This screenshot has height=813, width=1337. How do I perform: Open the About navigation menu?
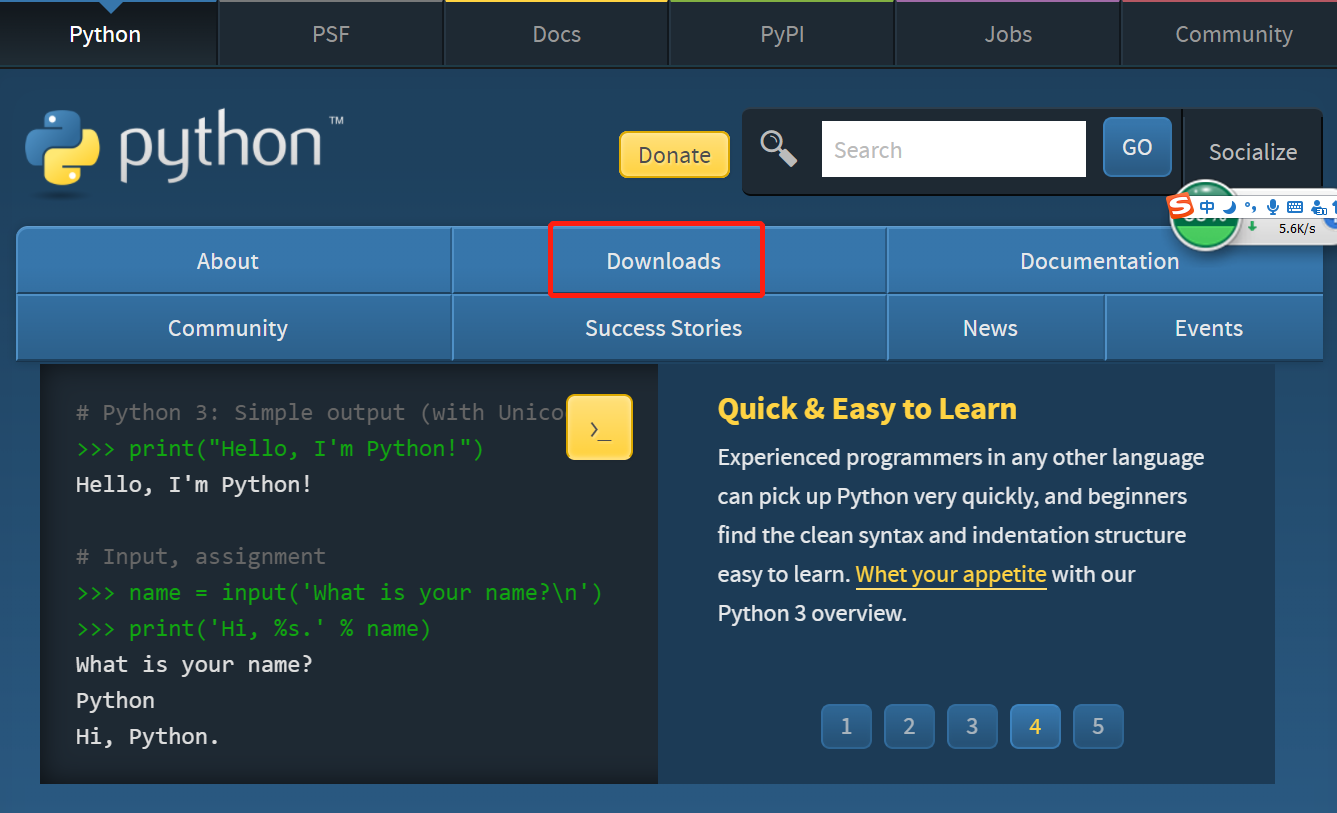(x=227, y=260)
